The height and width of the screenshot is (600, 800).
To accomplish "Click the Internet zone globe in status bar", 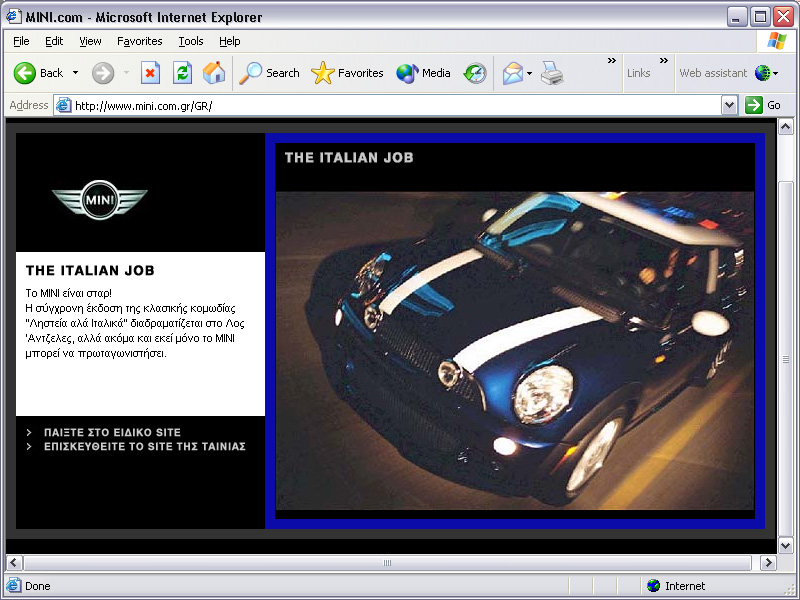I will [x=653, y=586].
